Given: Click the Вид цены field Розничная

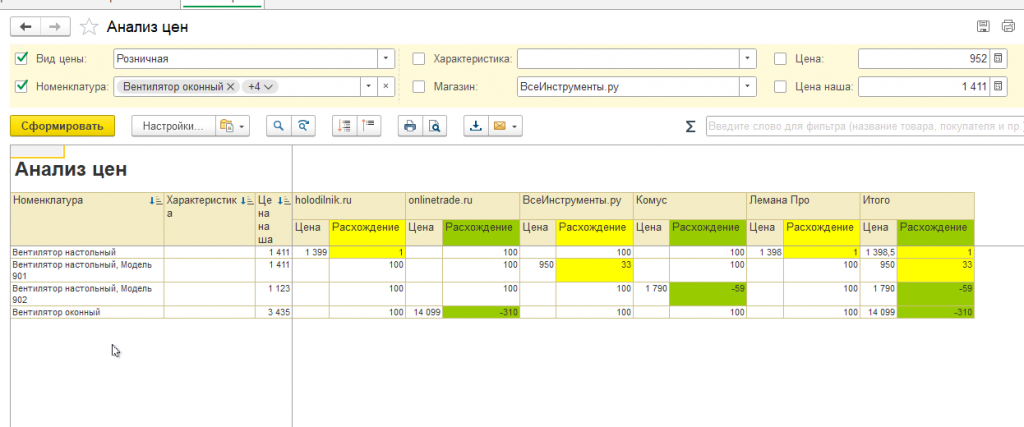Looking at the screenshot, I should point(246,59).
